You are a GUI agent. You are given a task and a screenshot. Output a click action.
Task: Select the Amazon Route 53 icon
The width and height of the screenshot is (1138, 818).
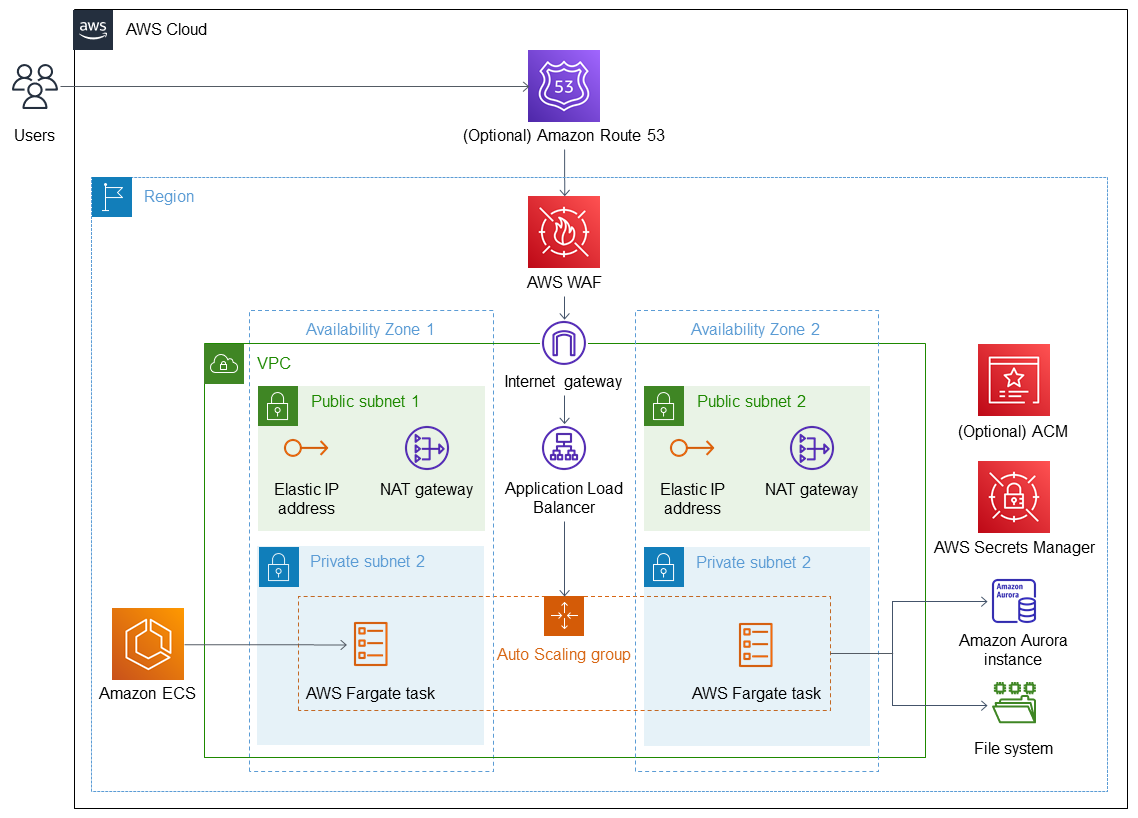[x=564, y=86]
